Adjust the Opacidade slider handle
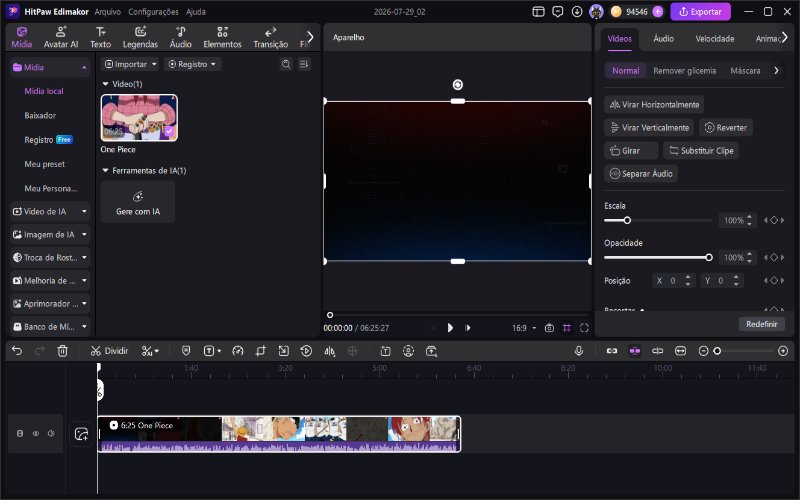The height and width of the screenshot is (500, 800). pyautogui.click(x=709, y=258)
